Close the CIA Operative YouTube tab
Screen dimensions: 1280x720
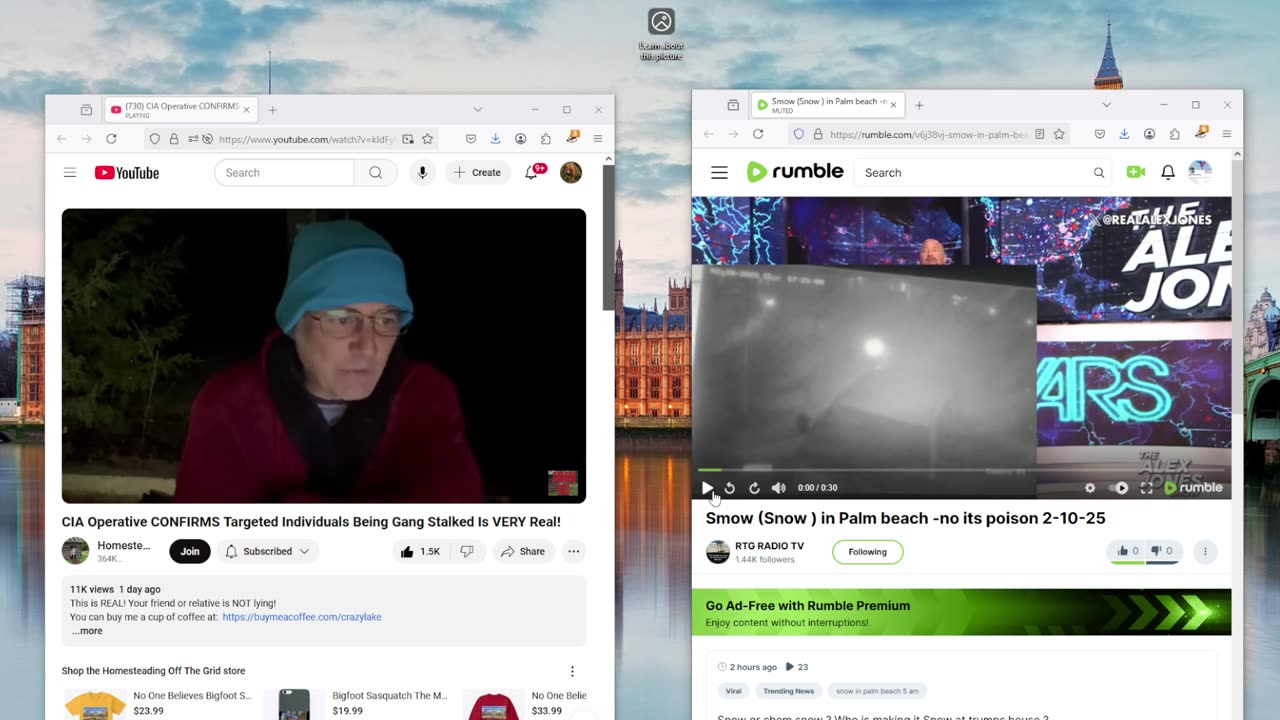(x=246, y=110)
